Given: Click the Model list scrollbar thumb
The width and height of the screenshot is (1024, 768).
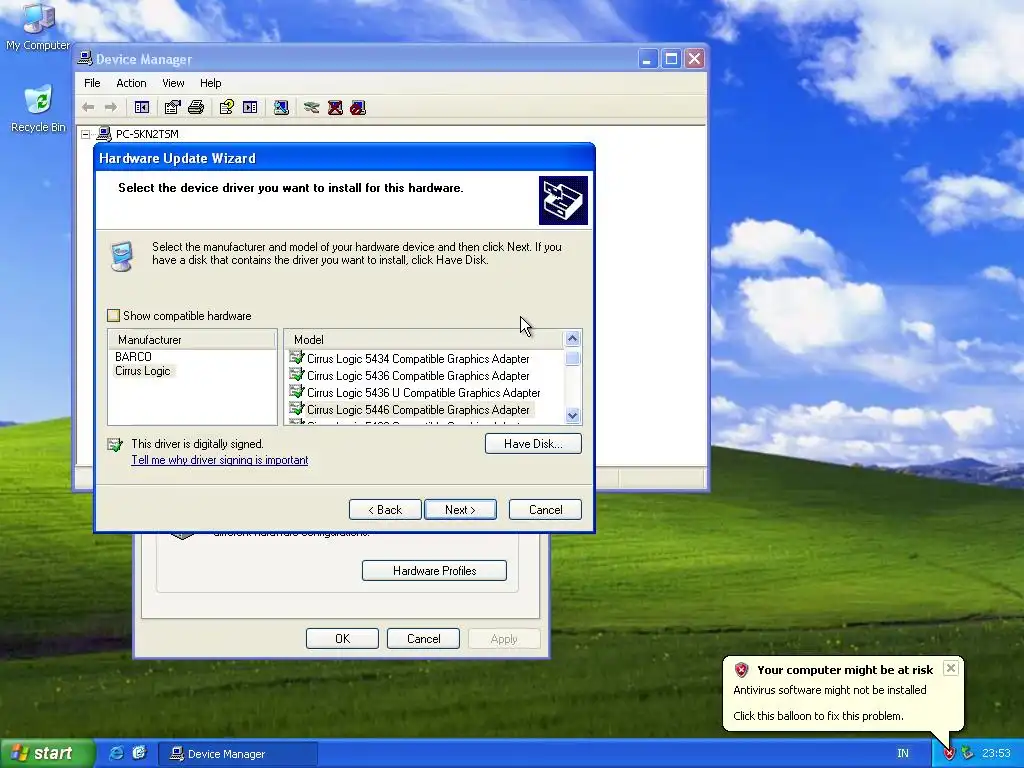Looking at the screenshot, I should point(573,358).
